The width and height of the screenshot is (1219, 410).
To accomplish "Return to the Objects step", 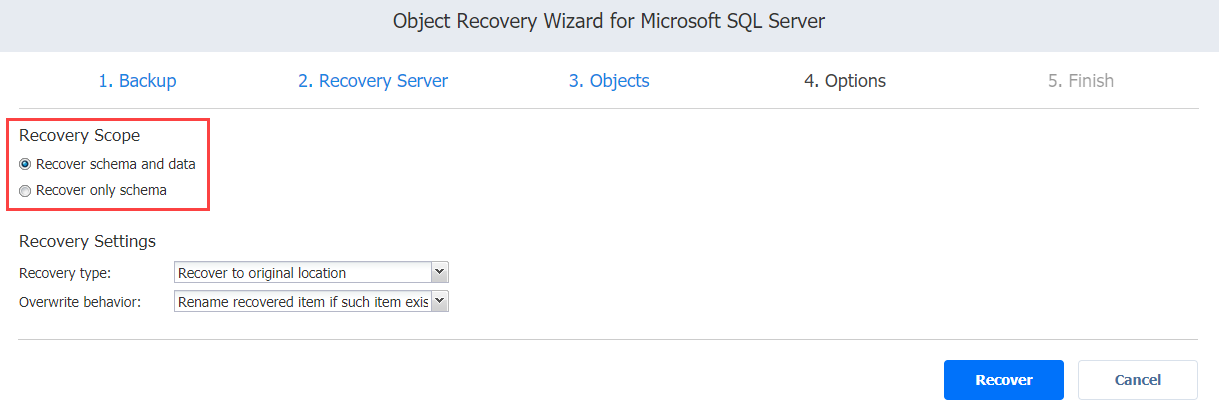I will (609, 81).
